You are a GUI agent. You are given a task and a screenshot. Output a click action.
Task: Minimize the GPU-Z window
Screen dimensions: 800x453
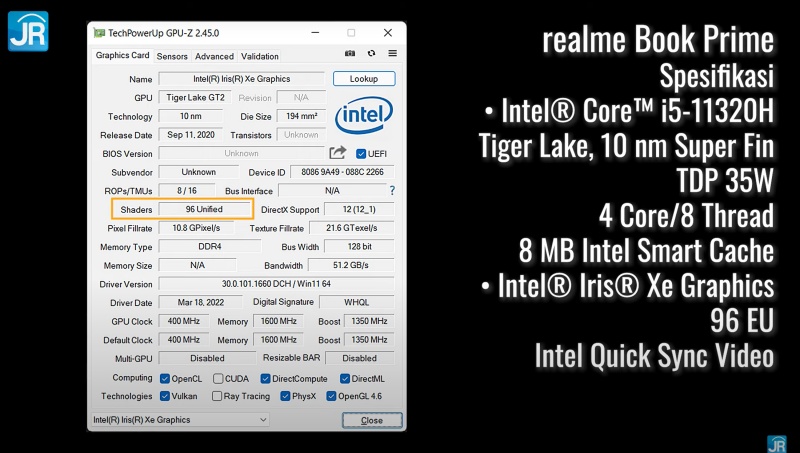[315, 33]
